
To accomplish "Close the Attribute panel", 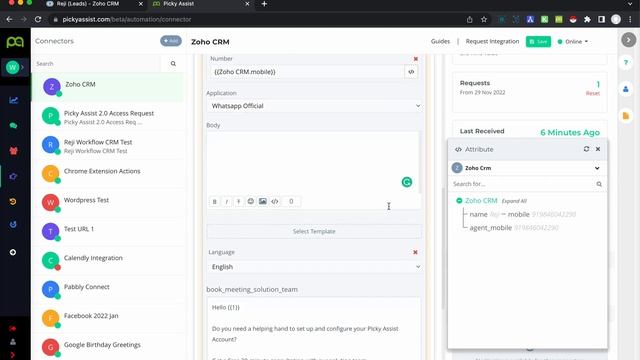I will (598, 149).
